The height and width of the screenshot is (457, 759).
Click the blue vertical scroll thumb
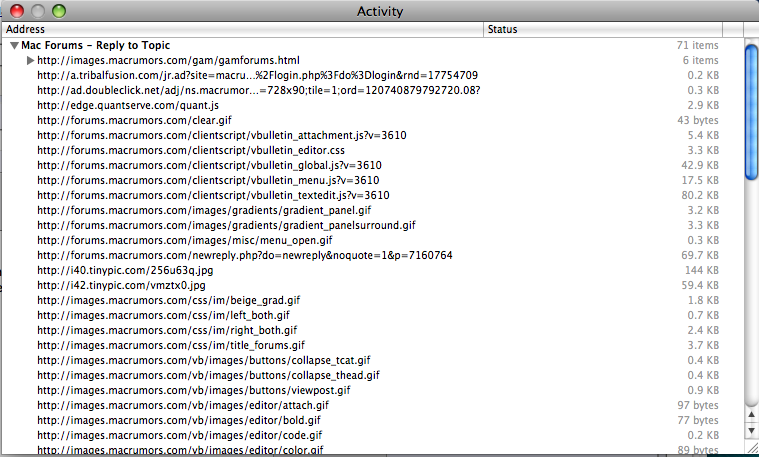(x=751, y=112)
